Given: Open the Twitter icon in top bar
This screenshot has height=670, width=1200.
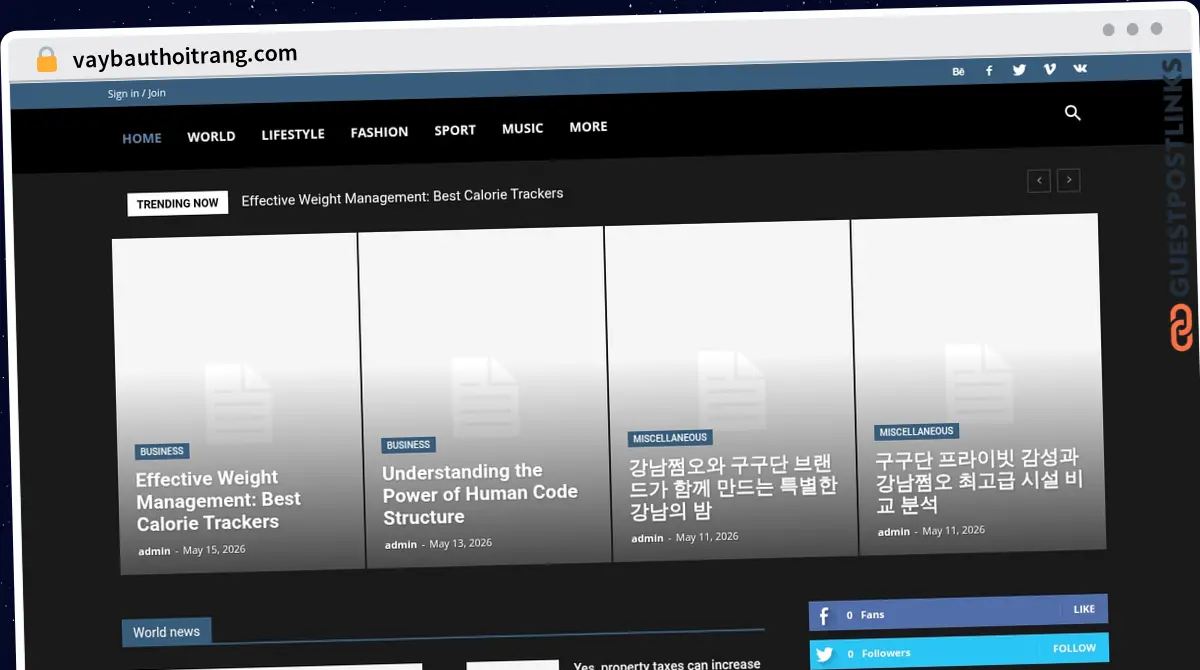Looking at the screenshot, I should tap(1019, 70).
